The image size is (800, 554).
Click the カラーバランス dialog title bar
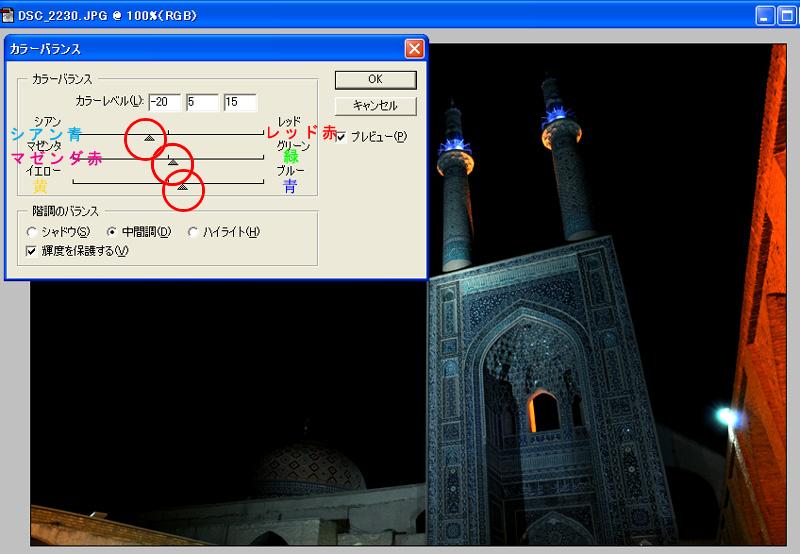[200, 48]
